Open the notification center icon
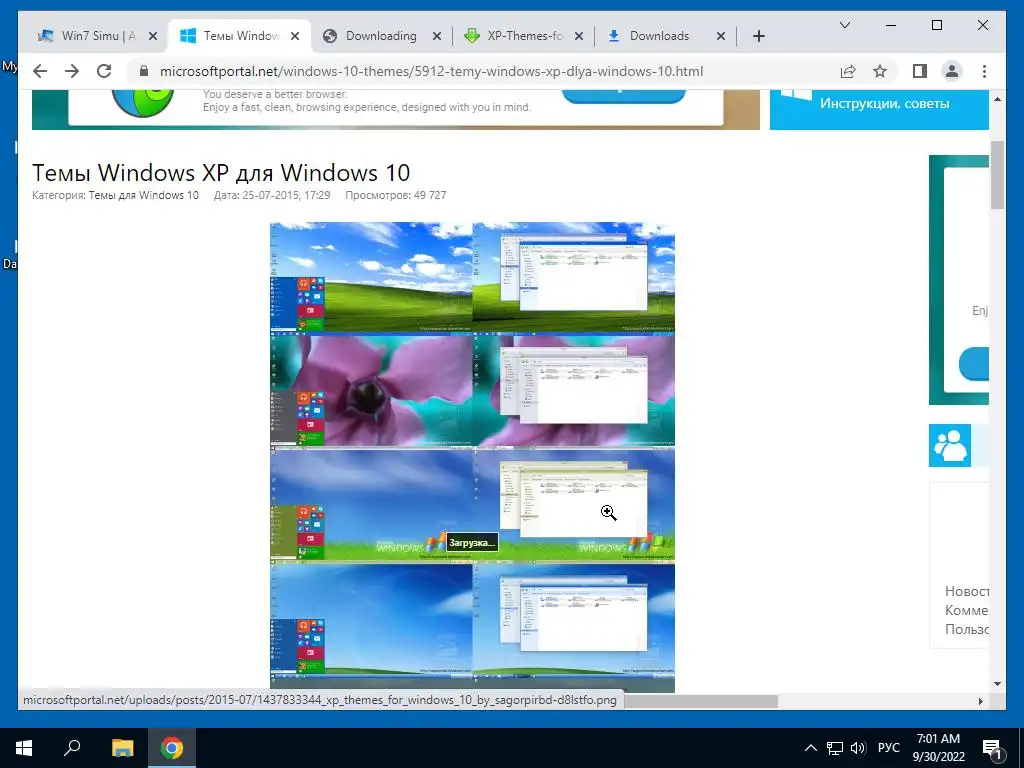This screenshot has width=1024, height=768. click(x=993, y=749)
